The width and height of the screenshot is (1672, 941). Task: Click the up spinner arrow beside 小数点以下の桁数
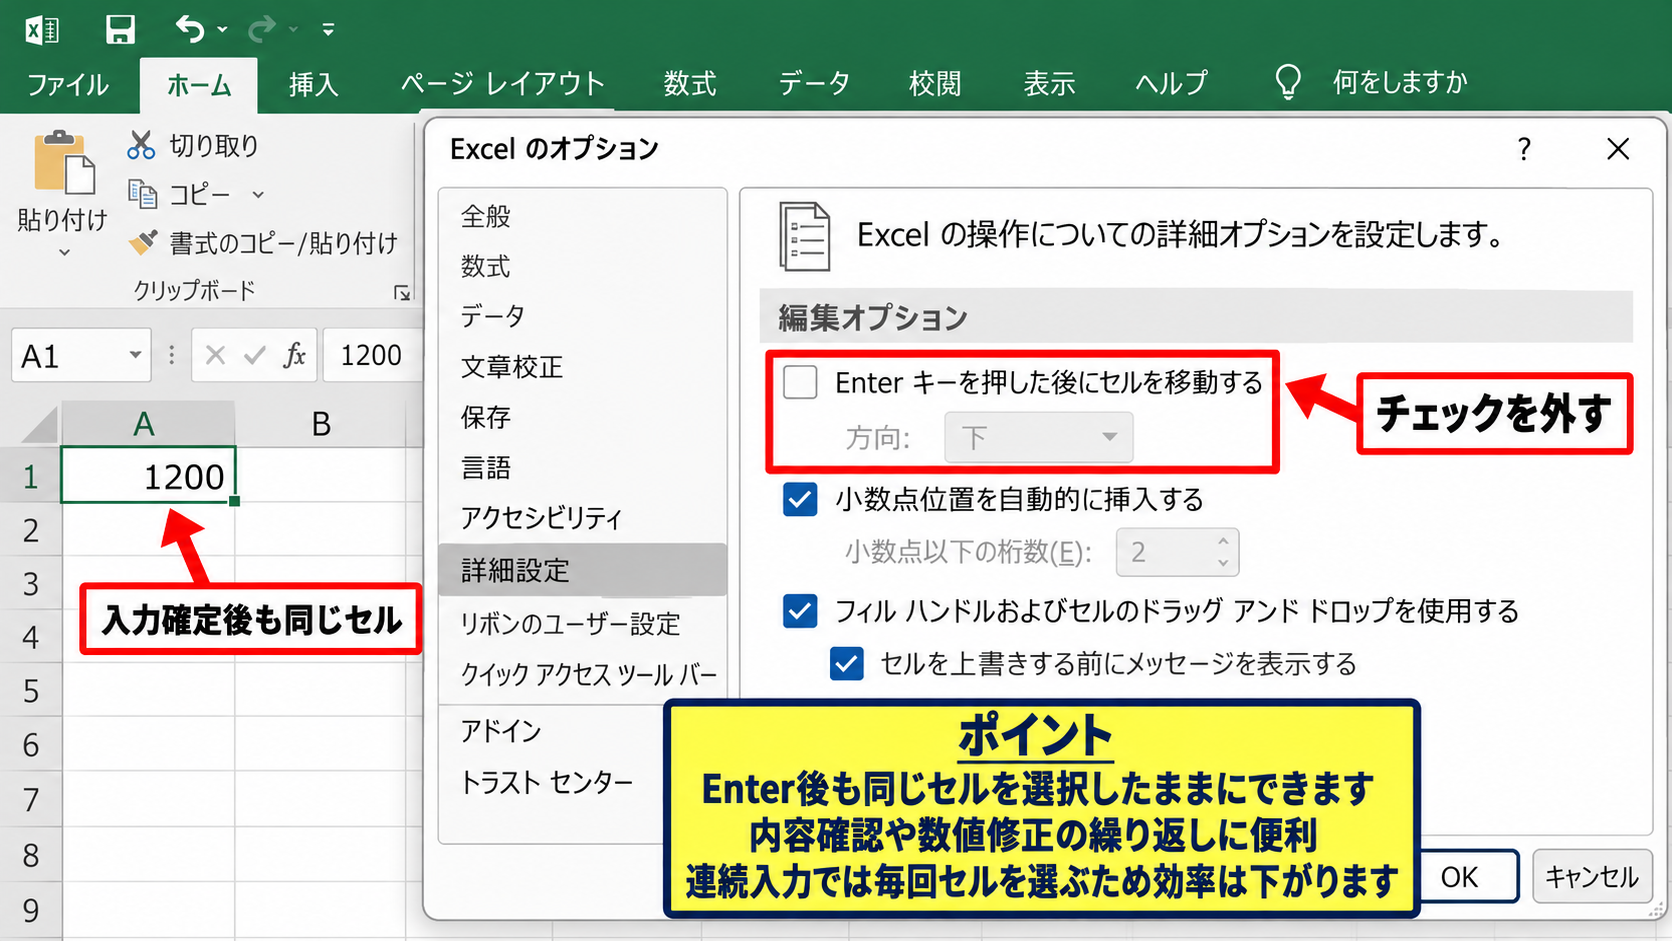(x=1223, y=541)
